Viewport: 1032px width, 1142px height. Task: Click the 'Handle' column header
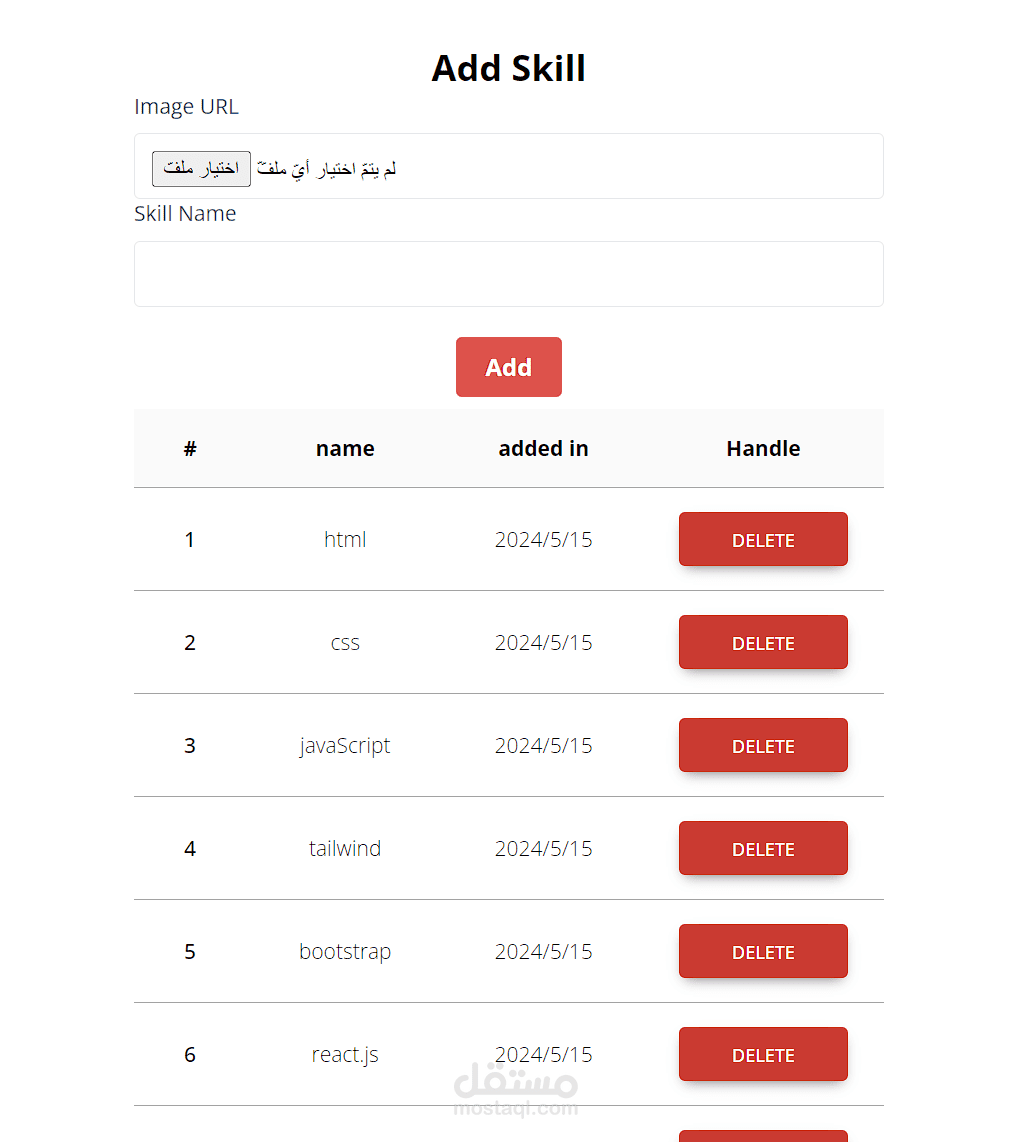tap(763, 449)
